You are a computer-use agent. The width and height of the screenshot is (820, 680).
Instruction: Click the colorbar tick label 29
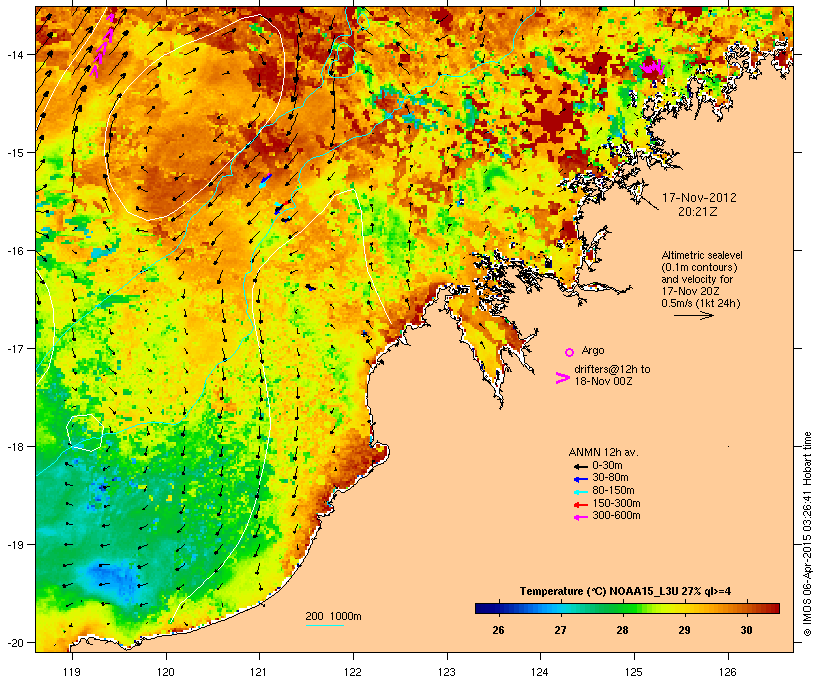[685, 630]
